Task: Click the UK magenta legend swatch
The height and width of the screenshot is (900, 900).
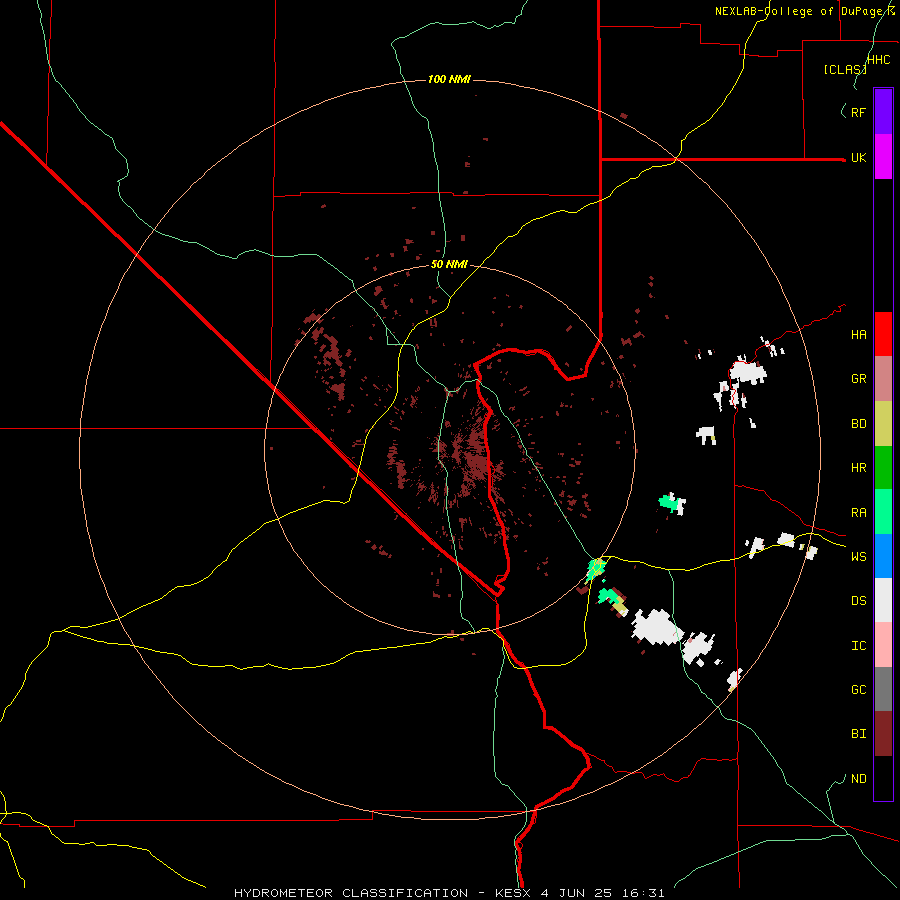Action: (883, 157)
